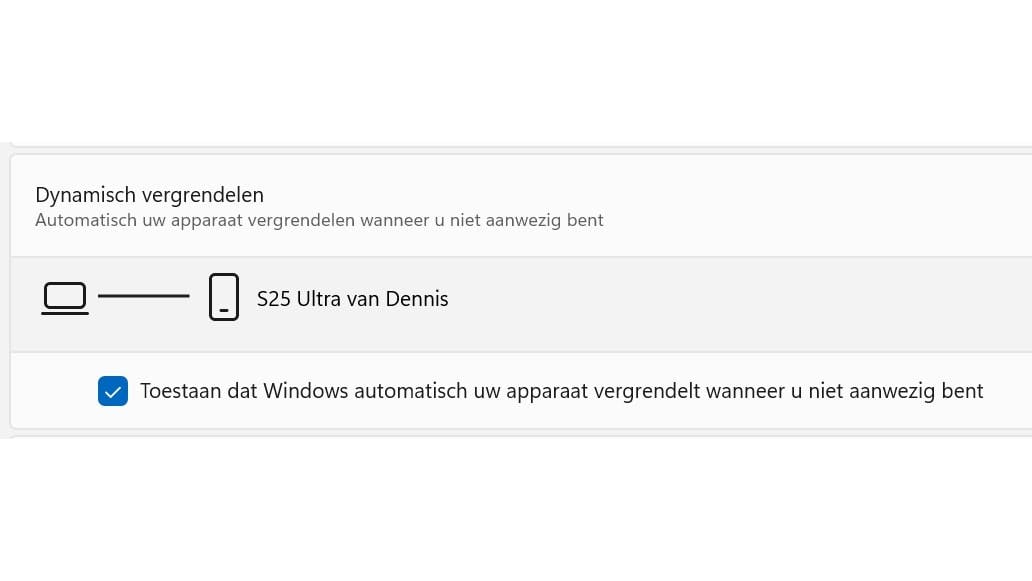Click 'S25 Ultra' in the paired device row
Image resolution: width=1032 pixels, height=581 pixels.
coord(295,298)
